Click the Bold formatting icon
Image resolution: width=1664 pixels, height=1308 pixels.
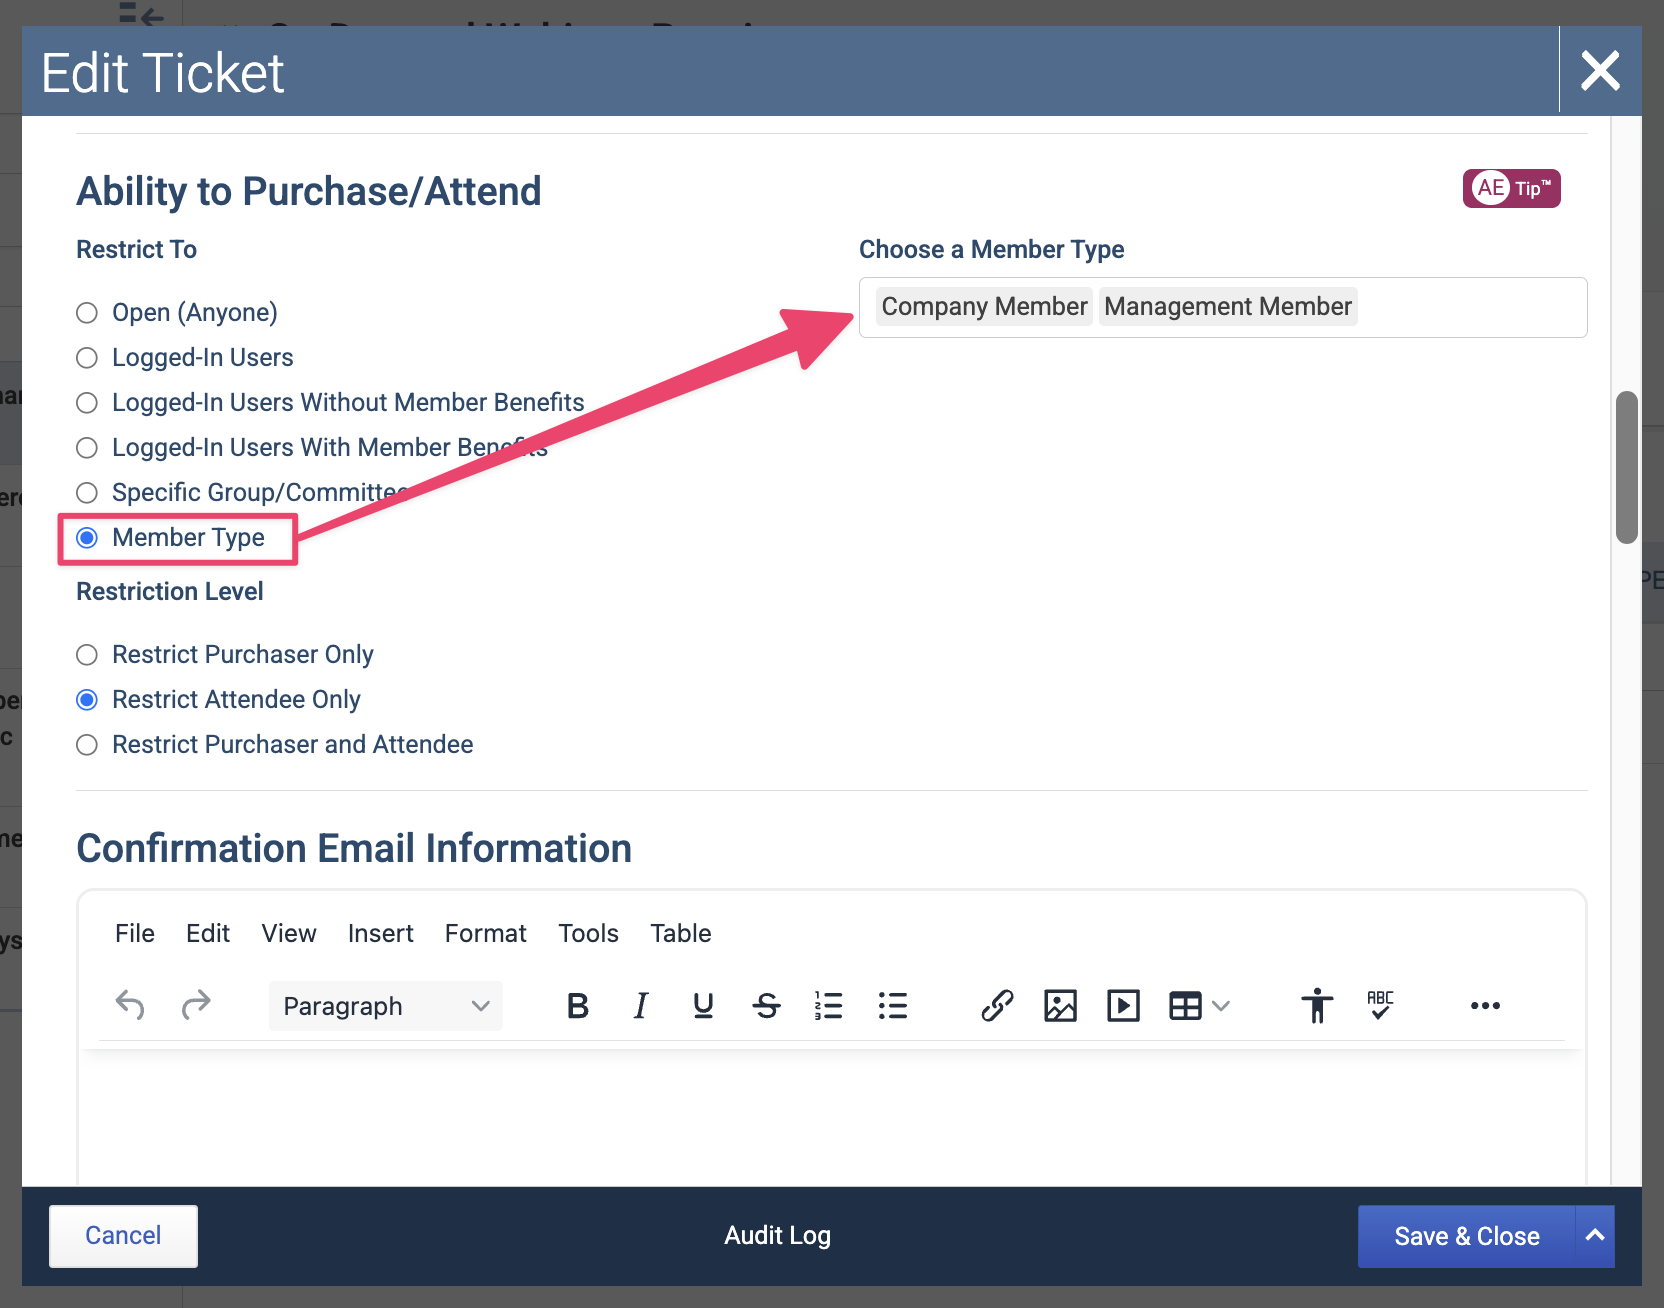[x=577, y=1006]
